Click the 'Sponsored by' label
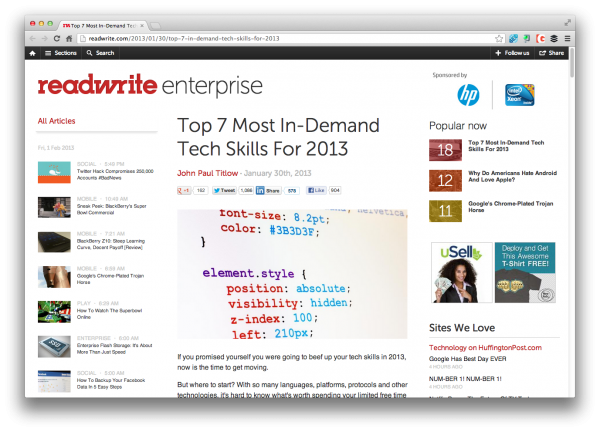The height and width of the screenshot is (432, 600). click(x=450, y=75)
